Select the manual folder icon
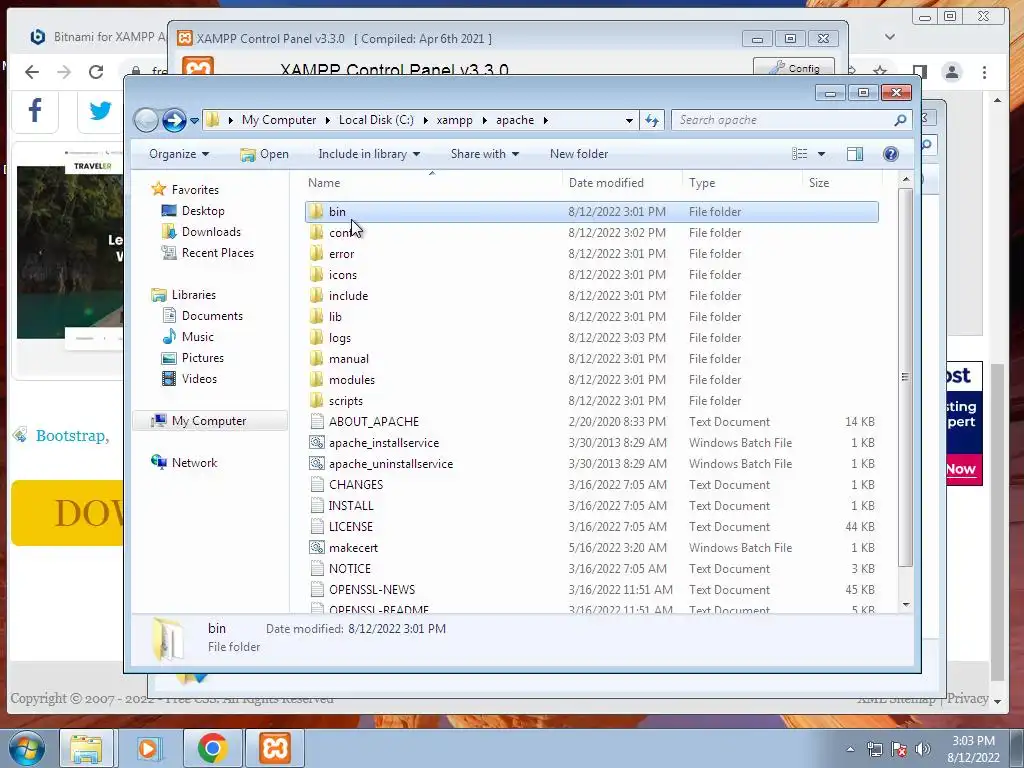Screen dimensions: 1024x768 pyautogui.click(x=317, y=359)
